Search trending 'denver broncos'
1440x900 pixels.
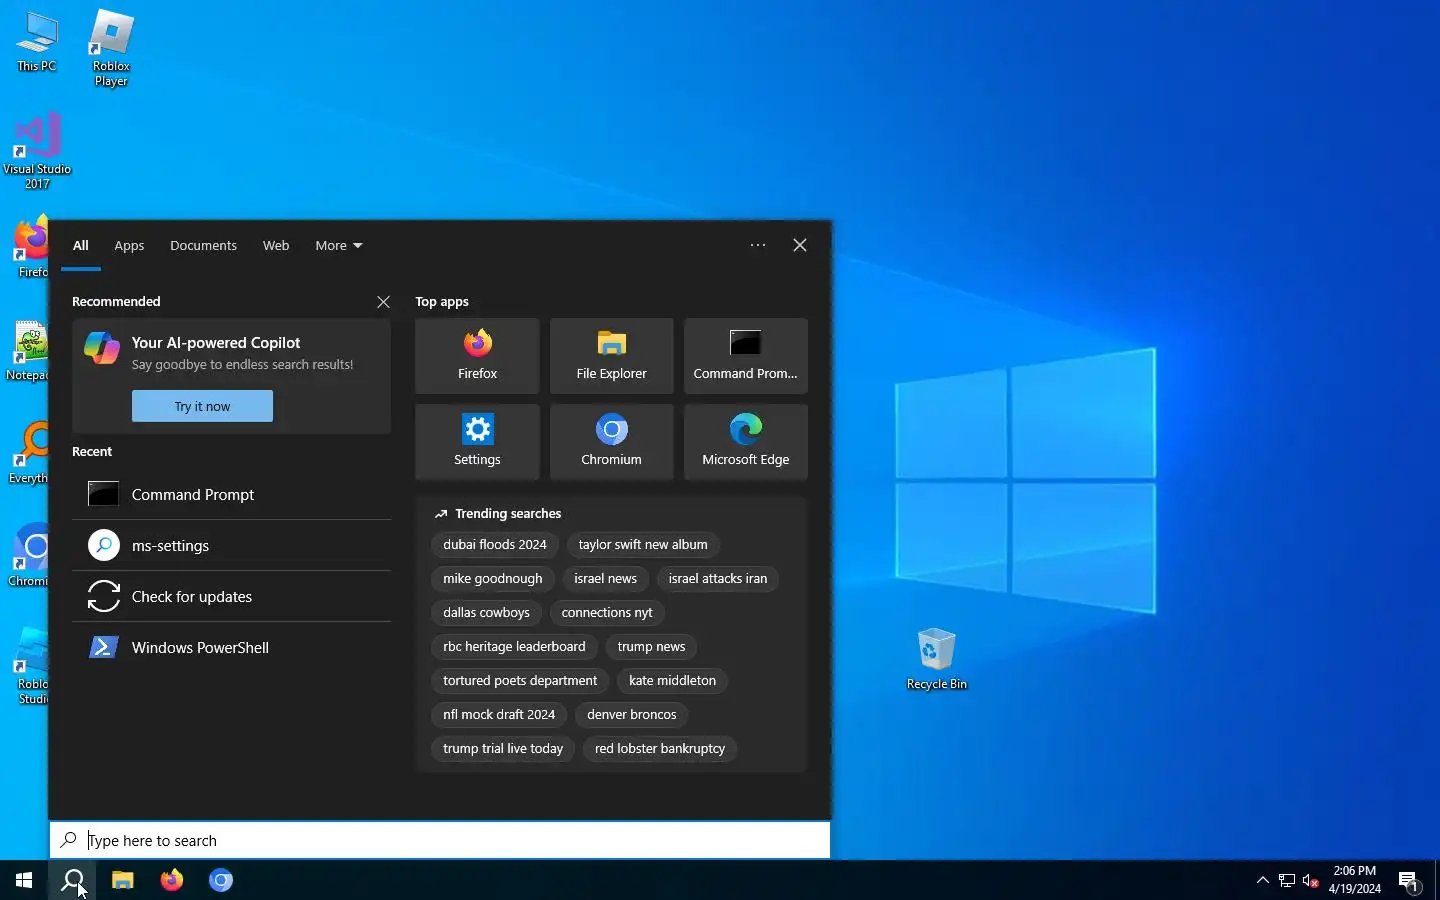click(x=632, y=715)
